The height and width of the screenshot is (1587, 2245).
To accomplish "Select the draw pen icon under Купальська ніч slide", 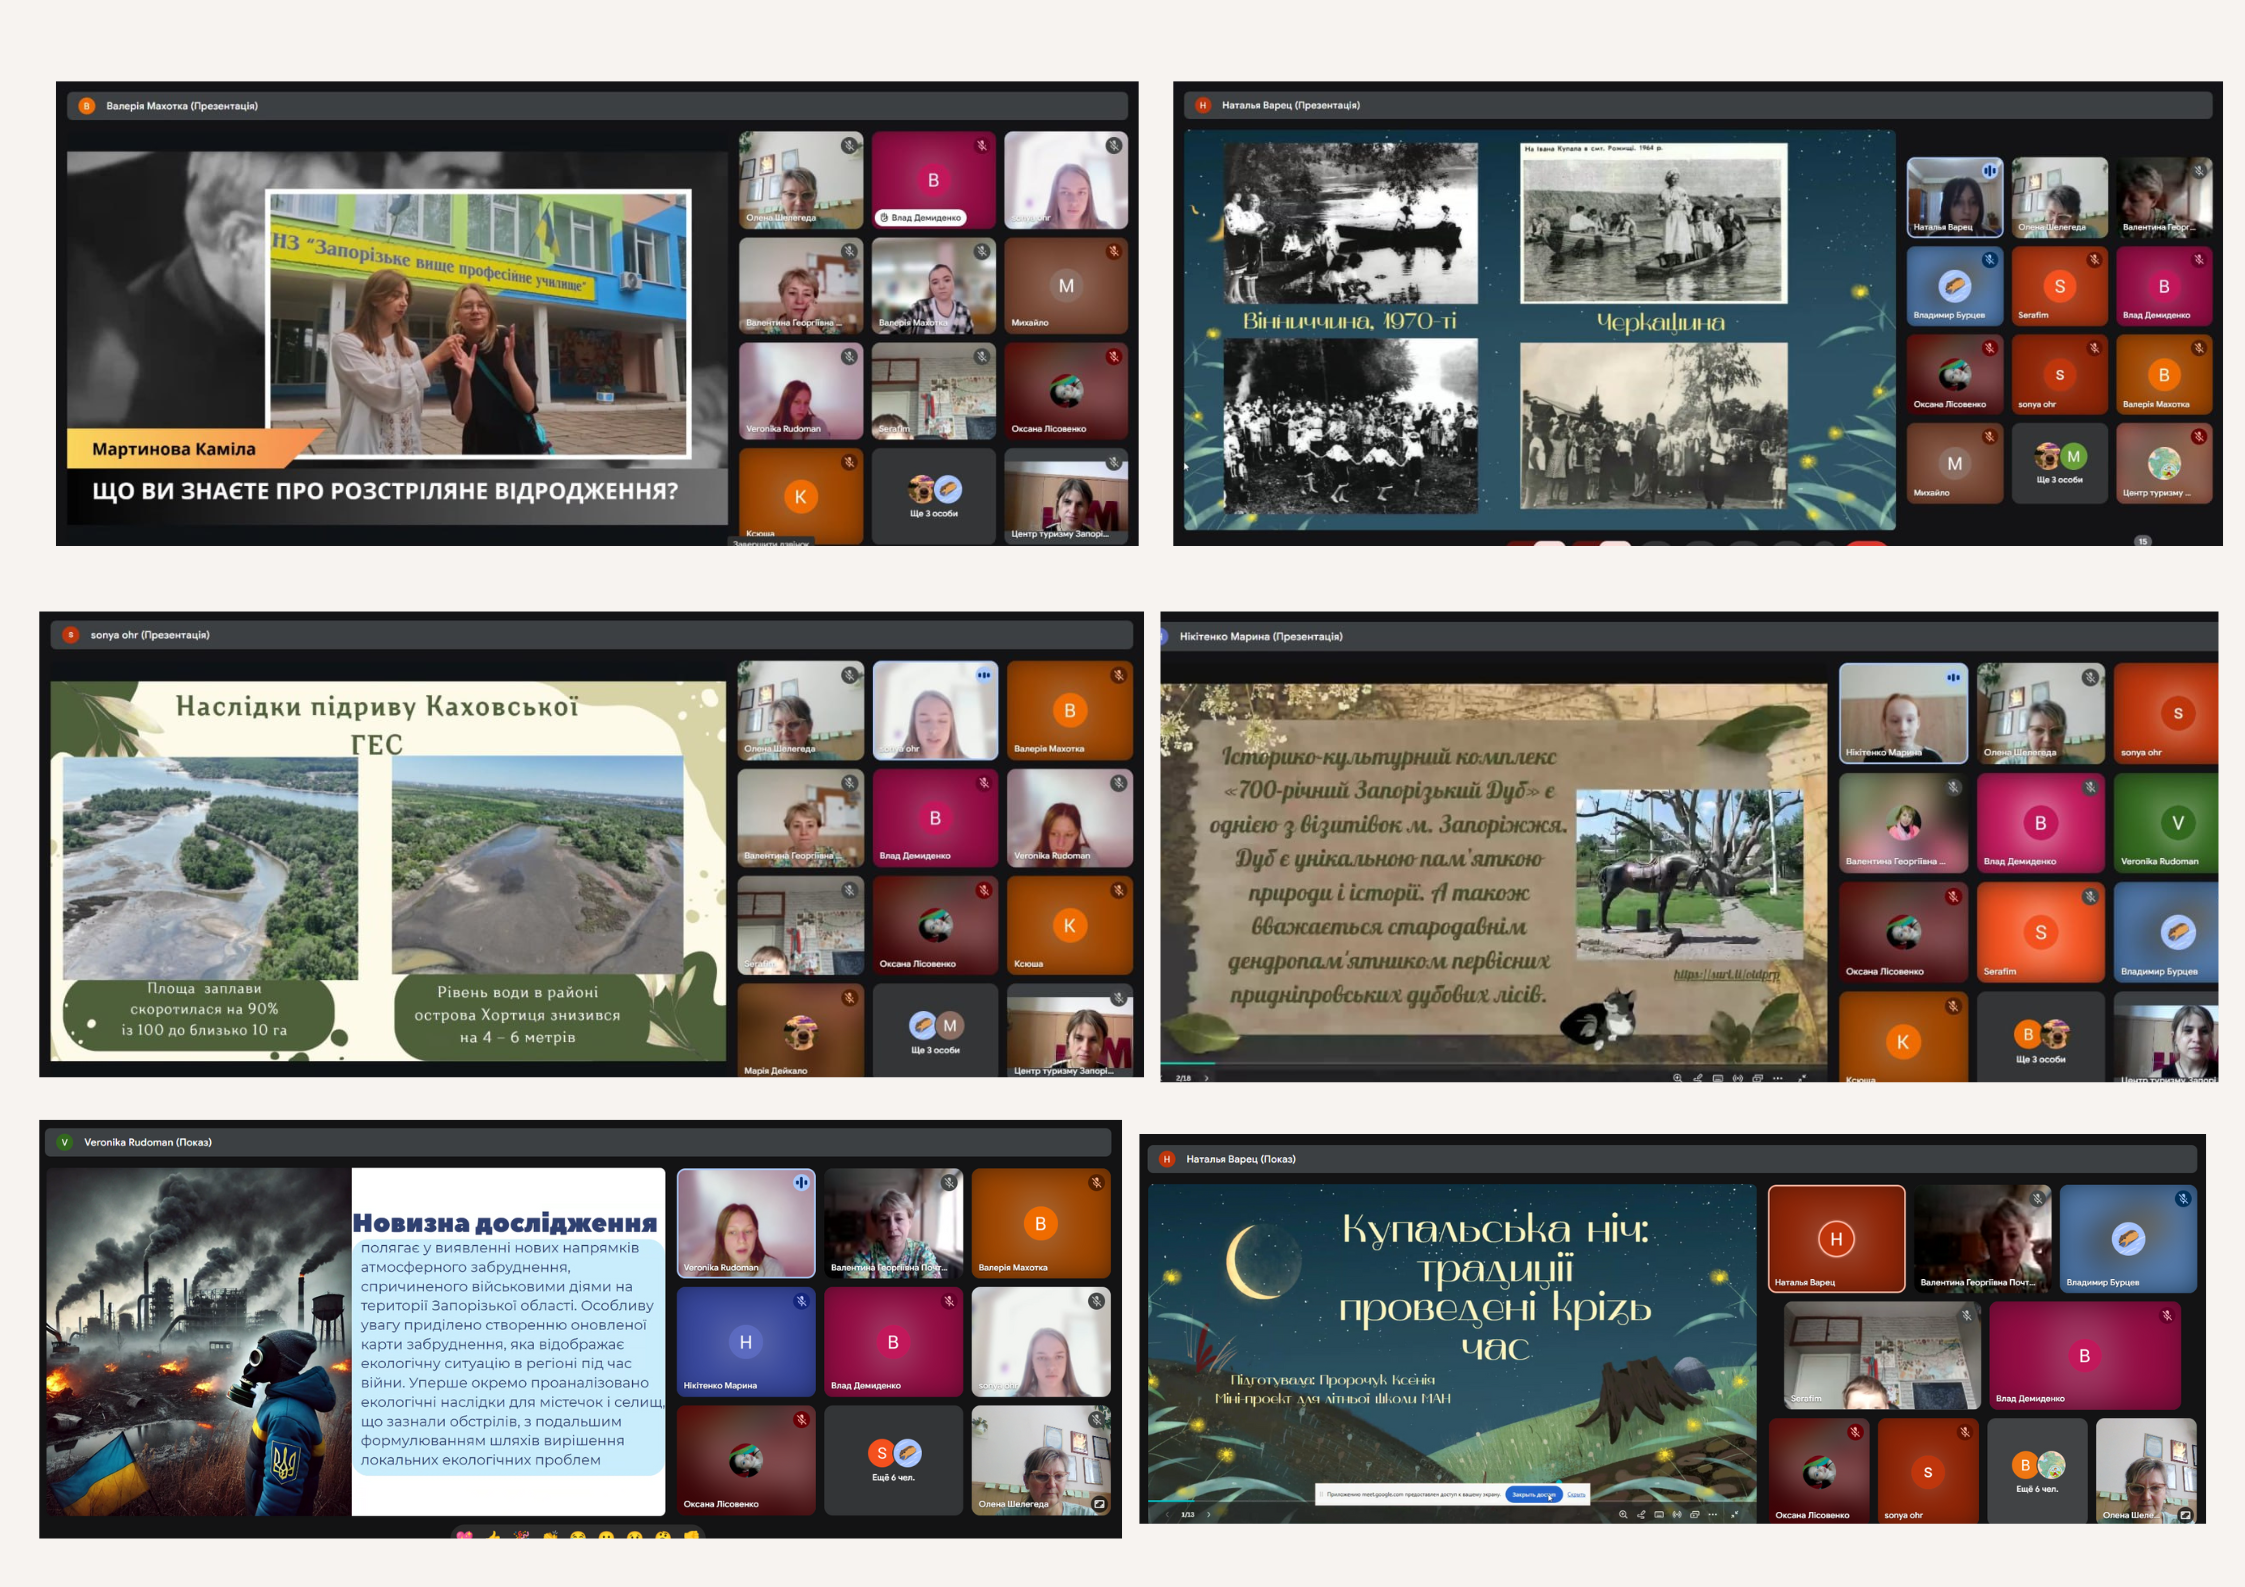I will (1641, 1514).
